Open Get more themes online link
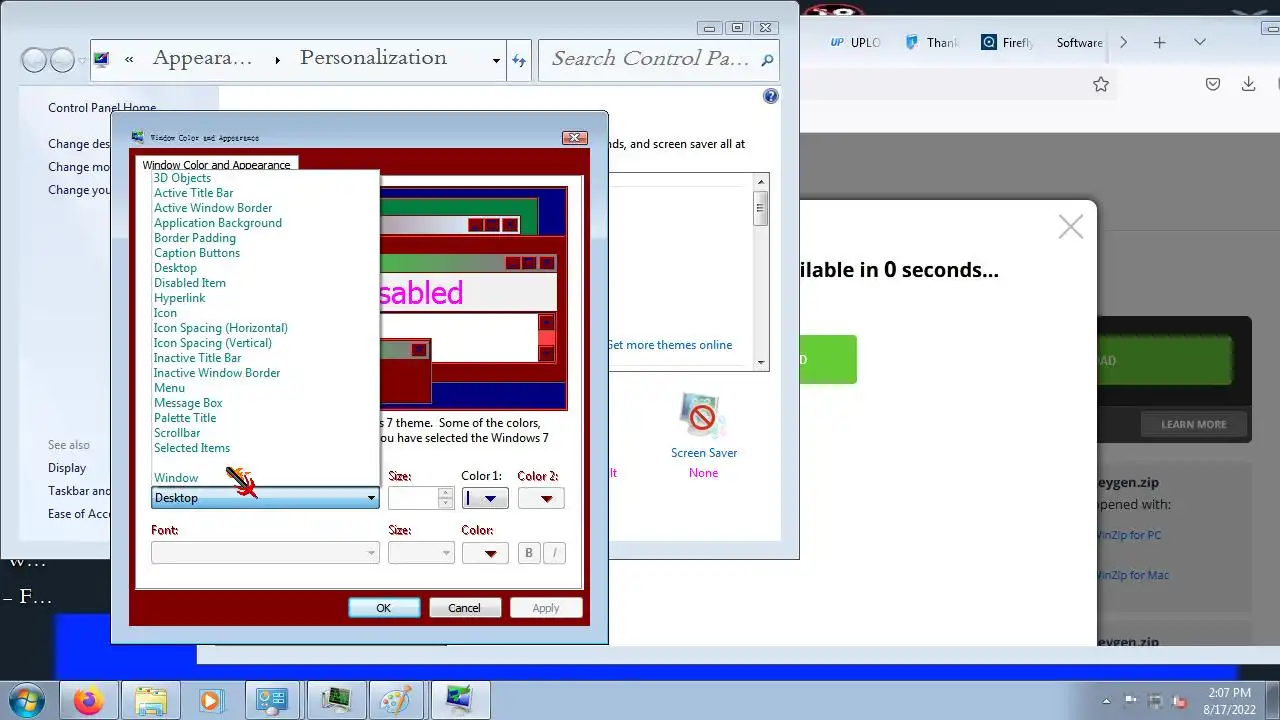The width and height of the screenshot is (1280, 720). 669,345
